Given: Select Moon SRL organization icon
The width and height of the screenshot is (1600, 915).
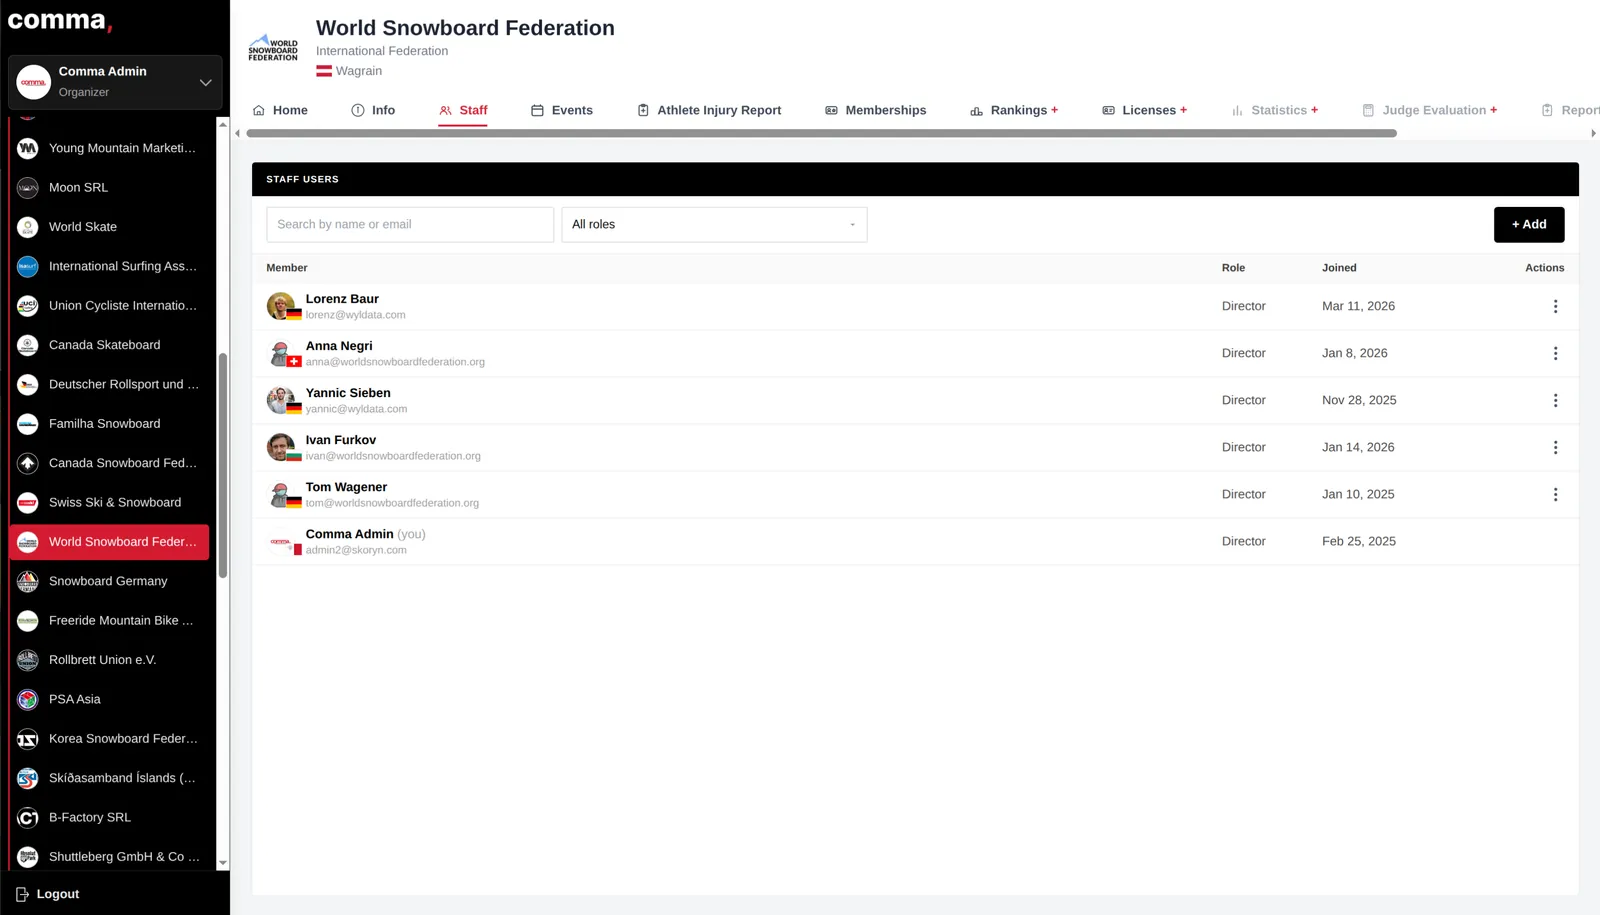Looking at the screenshot, I should point(28,187).
